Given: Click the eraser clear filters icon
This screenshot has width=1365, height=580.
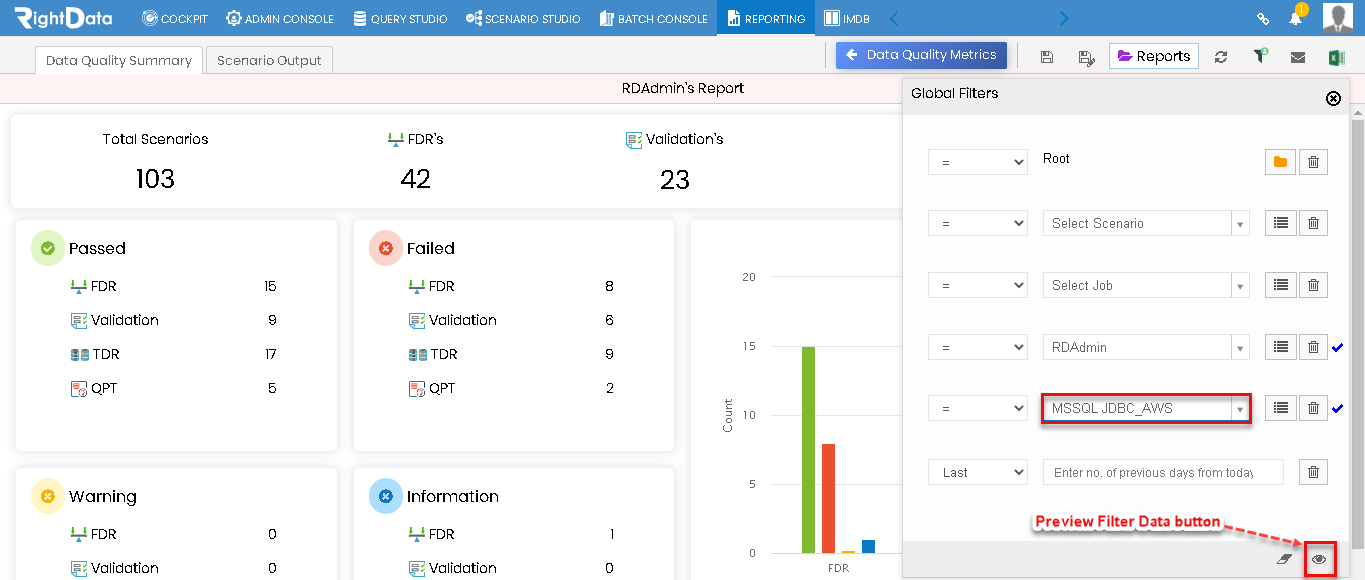Looking at the screenshot, I should click(1285, 560).
